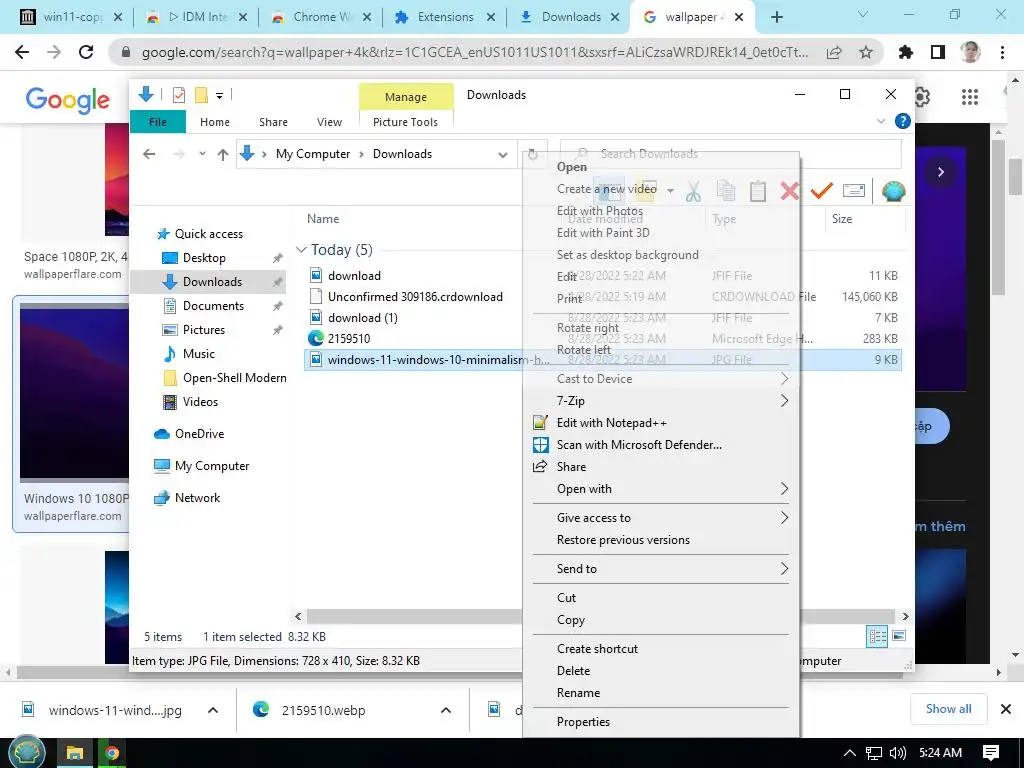Image resolution: width=1024 pixels, height=768 pixels.
Task: Click Explorer's horizontal scrollbar left arrow
Action: (x=298, y=616)
